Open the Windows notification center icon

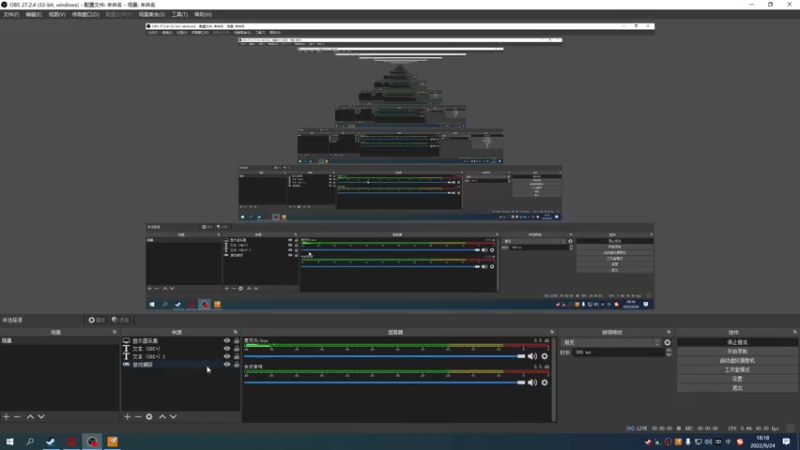(786, 441)
